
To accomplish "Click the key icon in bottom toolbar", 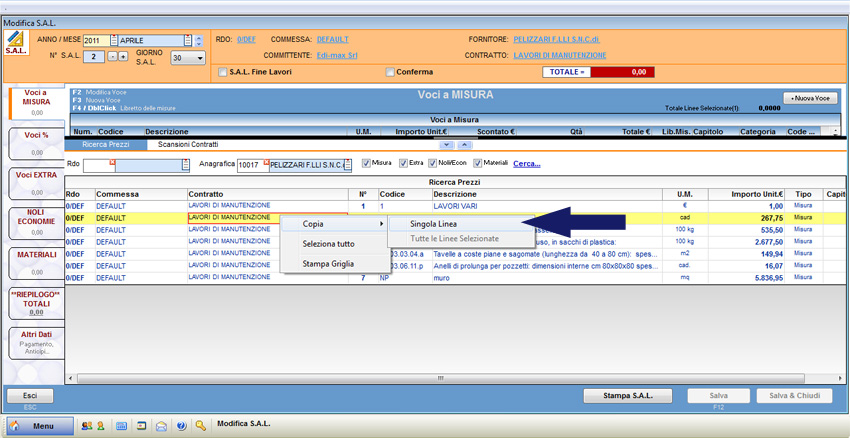I will click(201, 425).
